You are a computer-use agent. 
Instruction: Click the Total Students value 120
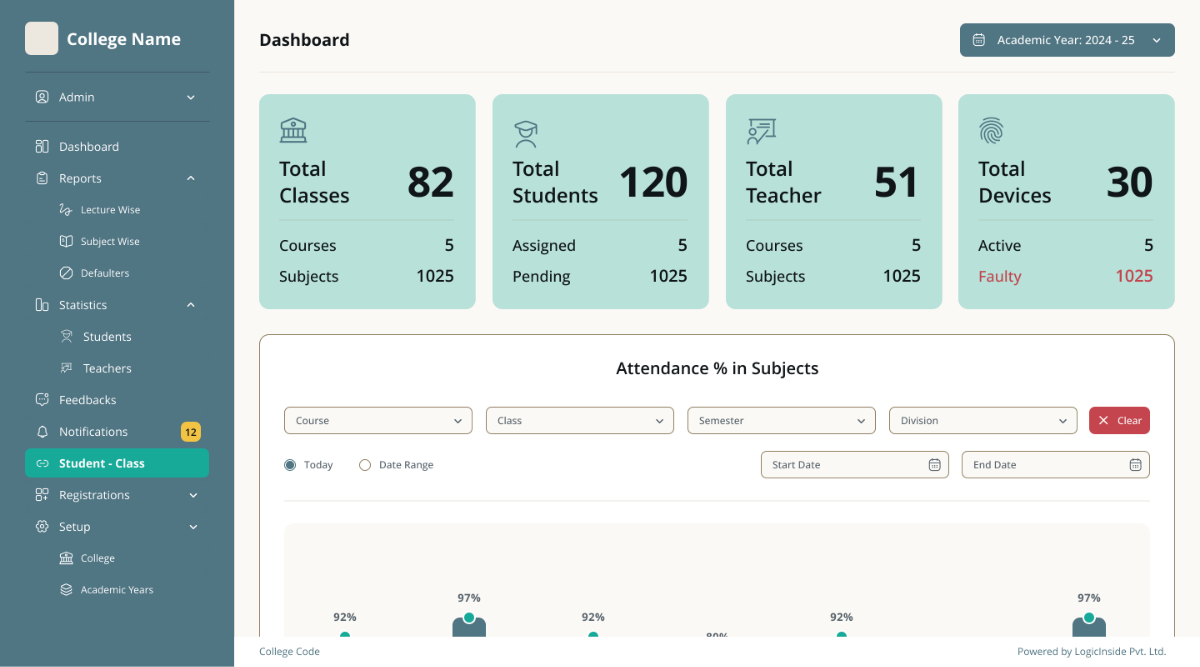653,182
